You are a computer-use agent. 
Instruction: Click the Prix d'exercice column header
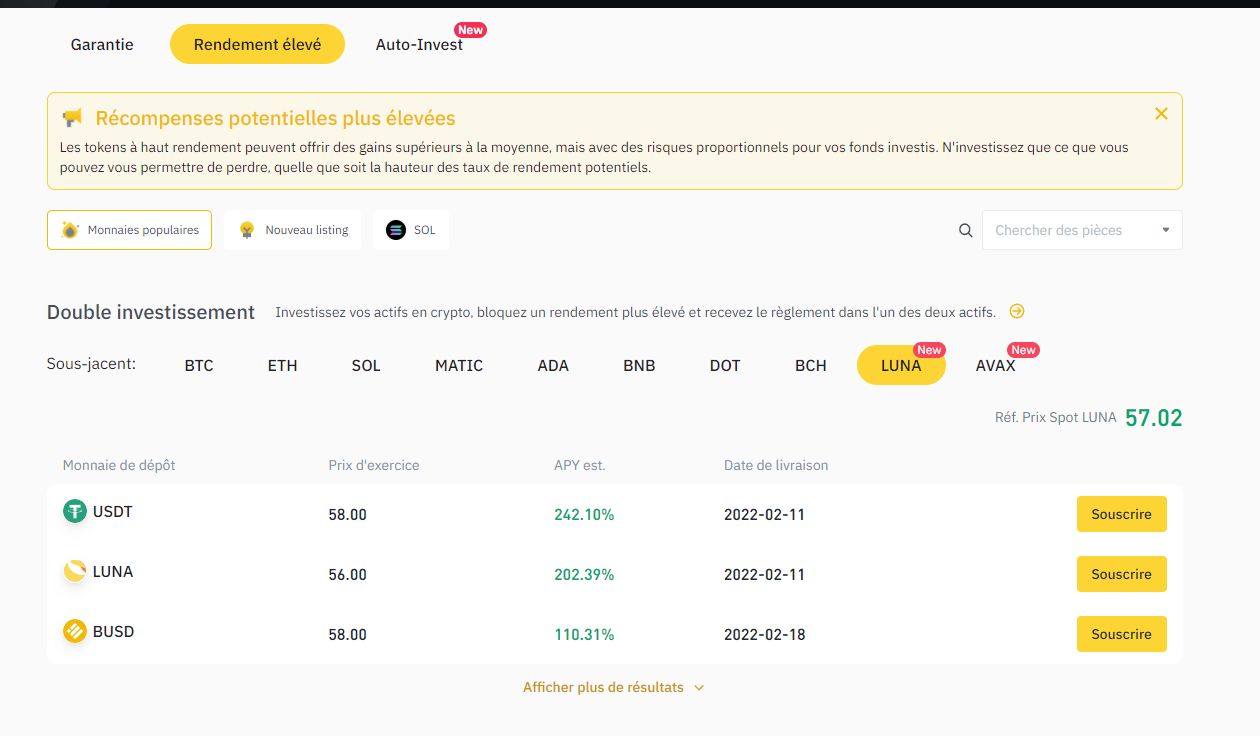[374, 465]
